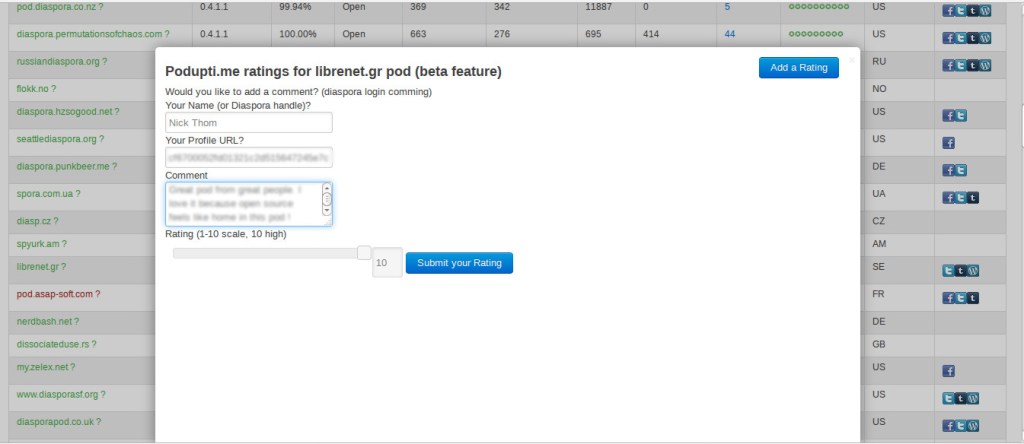Open Facebook icon for my.zelex.net

point(949,371)
